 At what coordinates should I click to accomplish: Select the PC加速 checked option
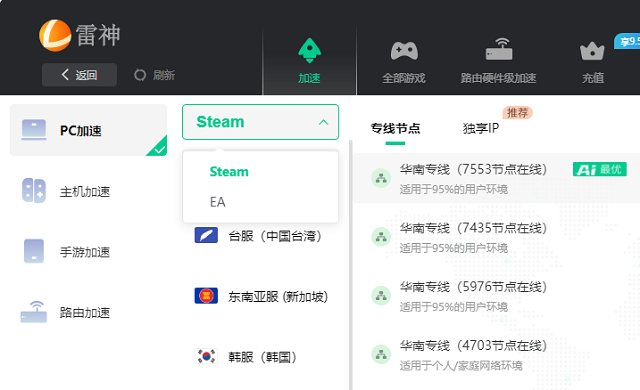tap(88, 130)
